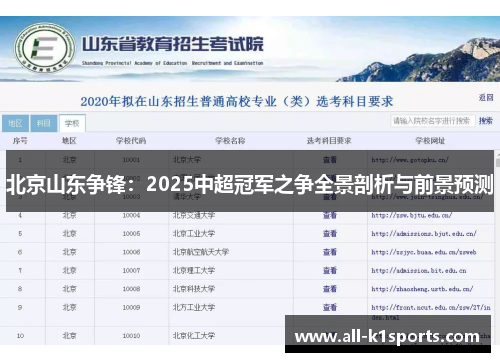This screenshot has height=362, width=500.
Task: Focus the school name search field
Action: tap(432, 121)
